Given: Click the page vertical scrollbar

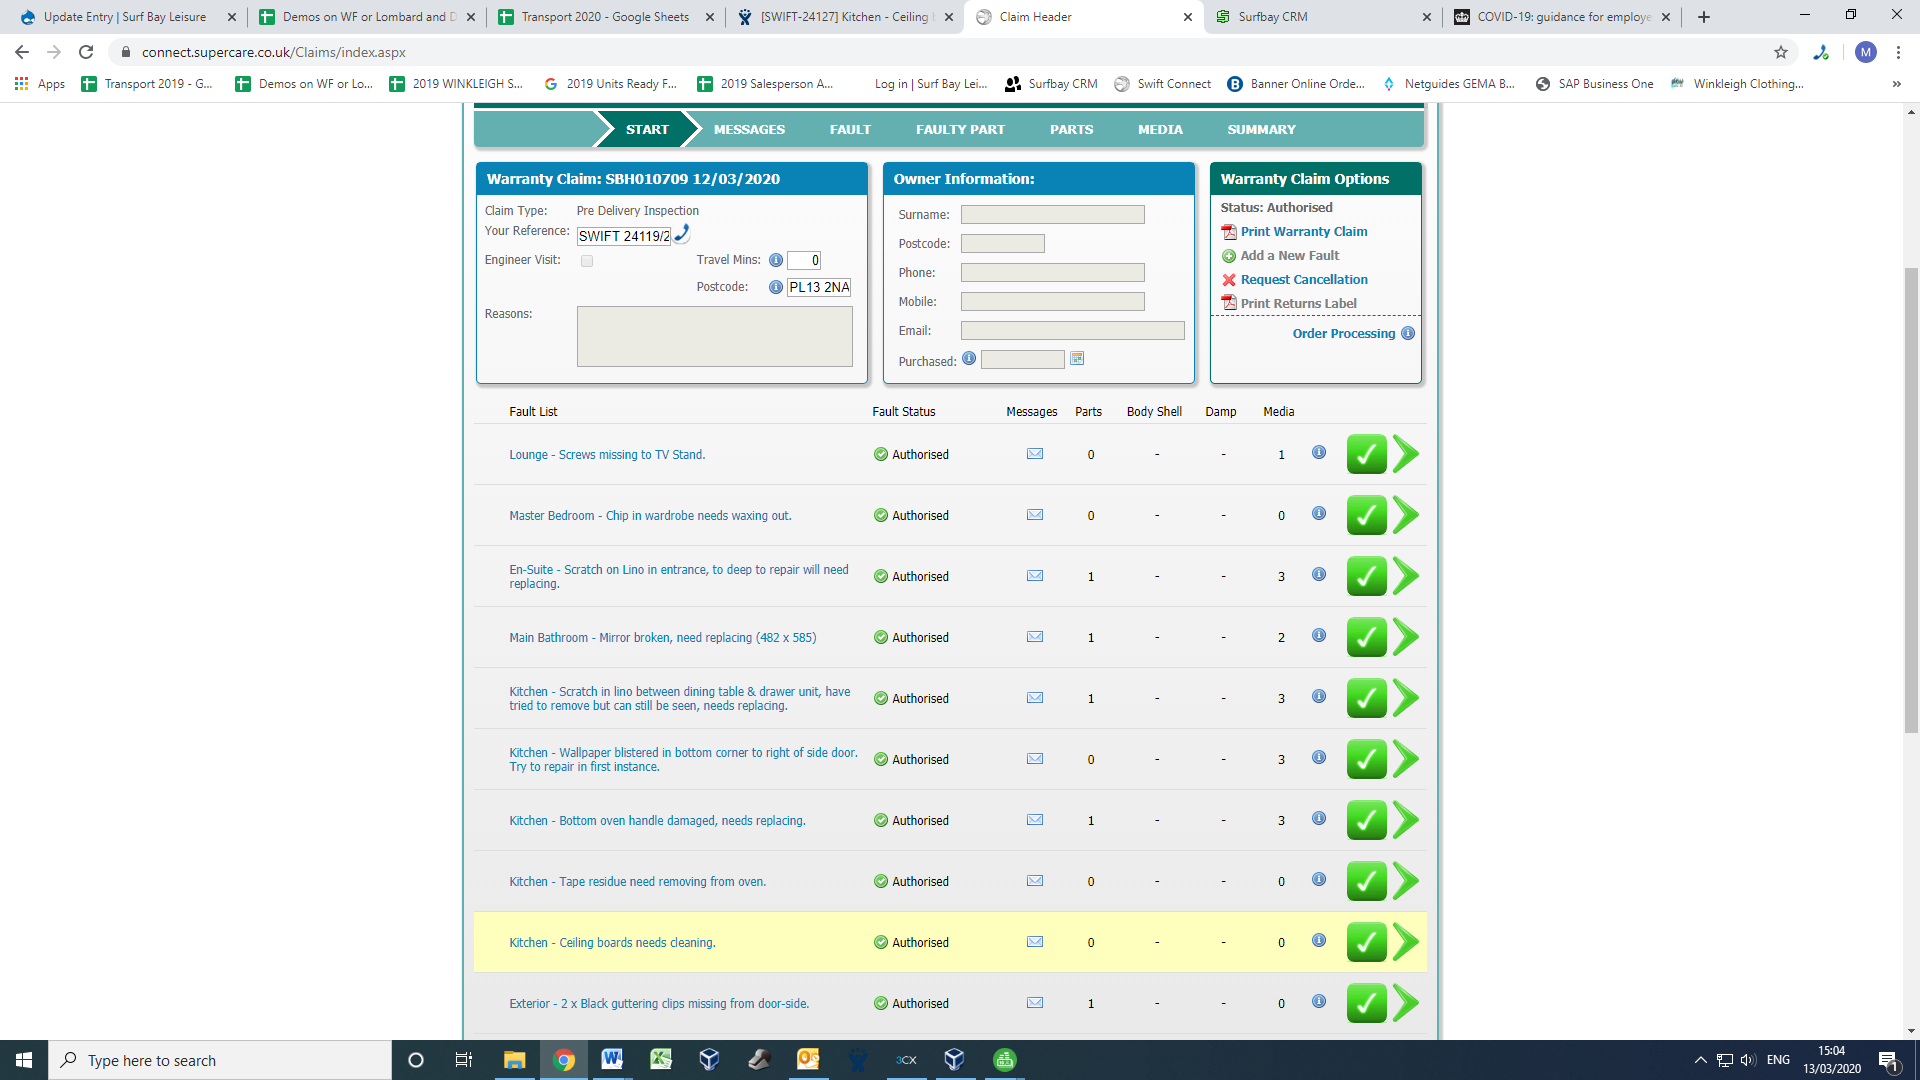Looking at the screenshot, I should tap(1911, 500).
